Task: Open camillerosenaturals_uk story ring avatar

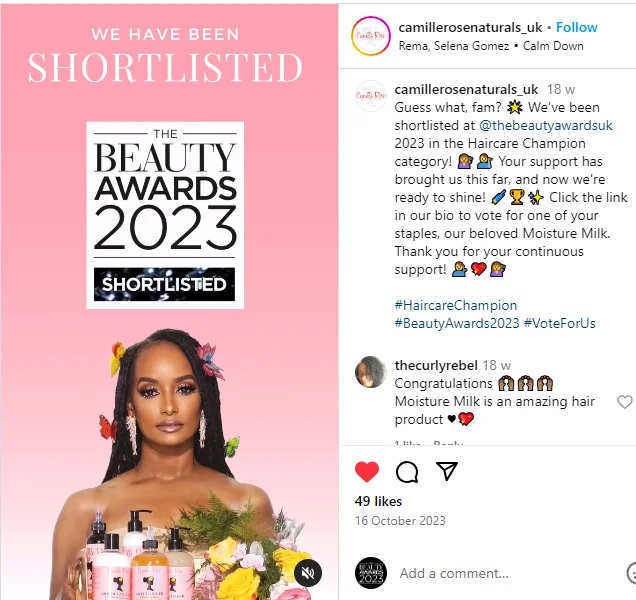Action: (371, 36)
